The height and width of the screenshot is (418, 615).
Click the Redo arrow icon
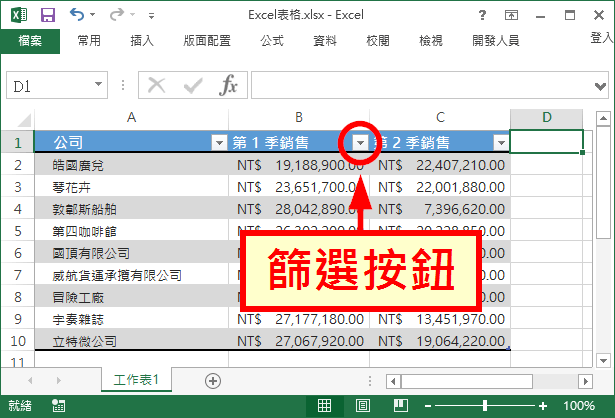pyautogui.click(x=116, y=15)
